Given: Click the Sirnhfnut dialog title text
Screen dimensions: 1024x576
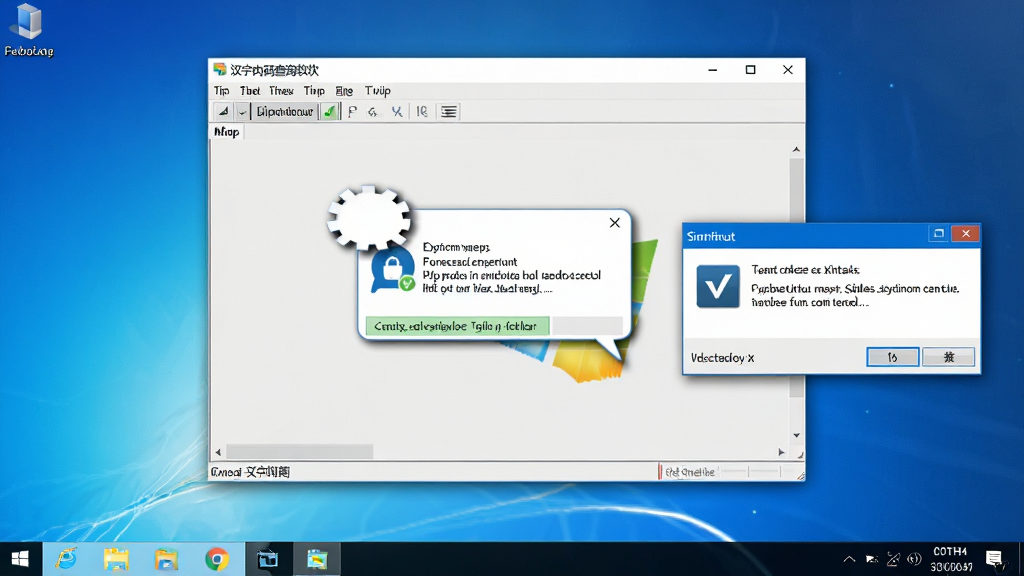Looking at the screenshot, I should [711, 236].
